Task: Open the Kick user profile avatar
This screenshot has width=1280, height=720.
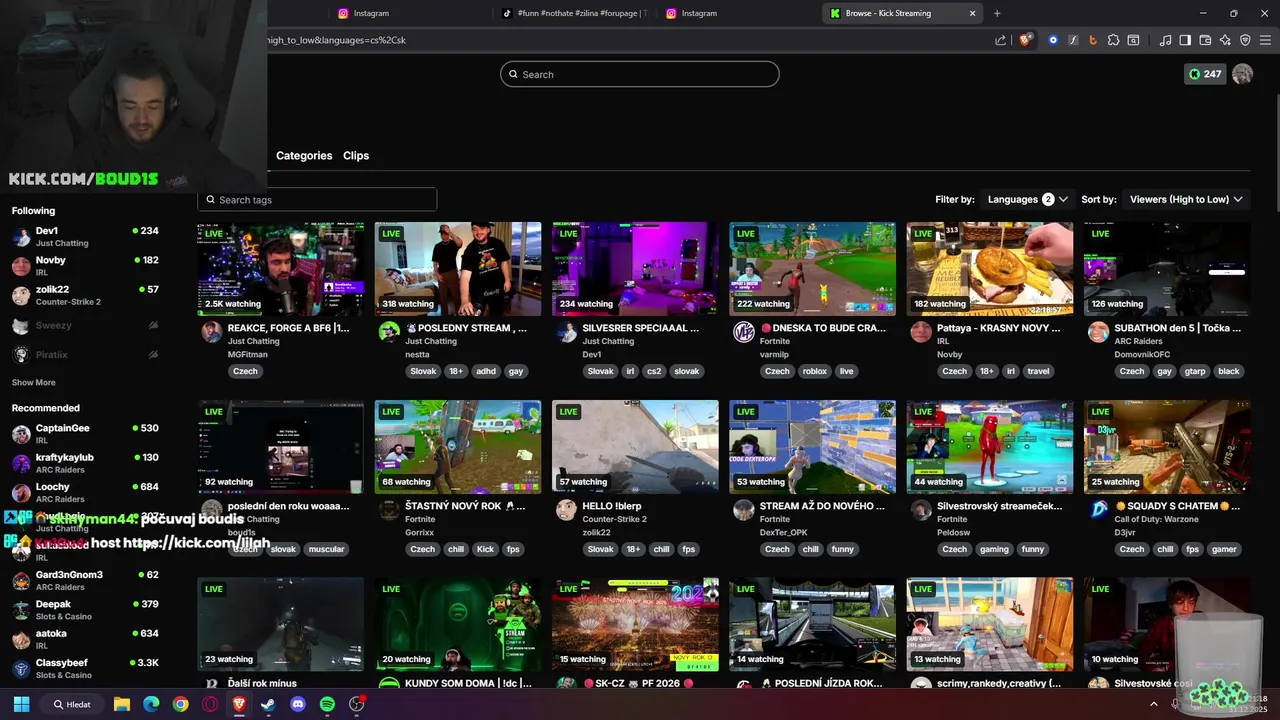Action: 1243,74
